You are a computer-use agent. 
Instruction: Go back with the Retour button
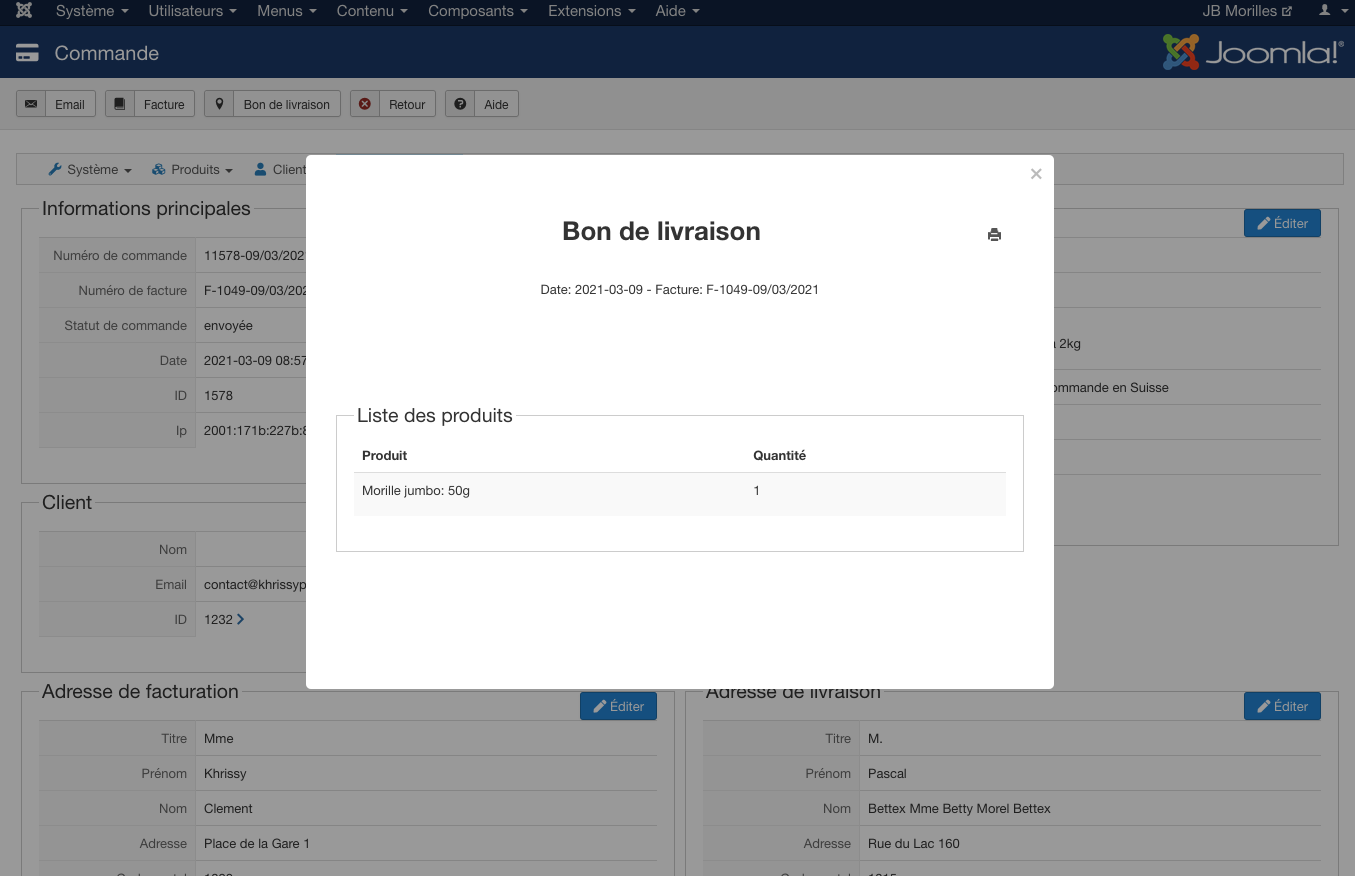393,104
